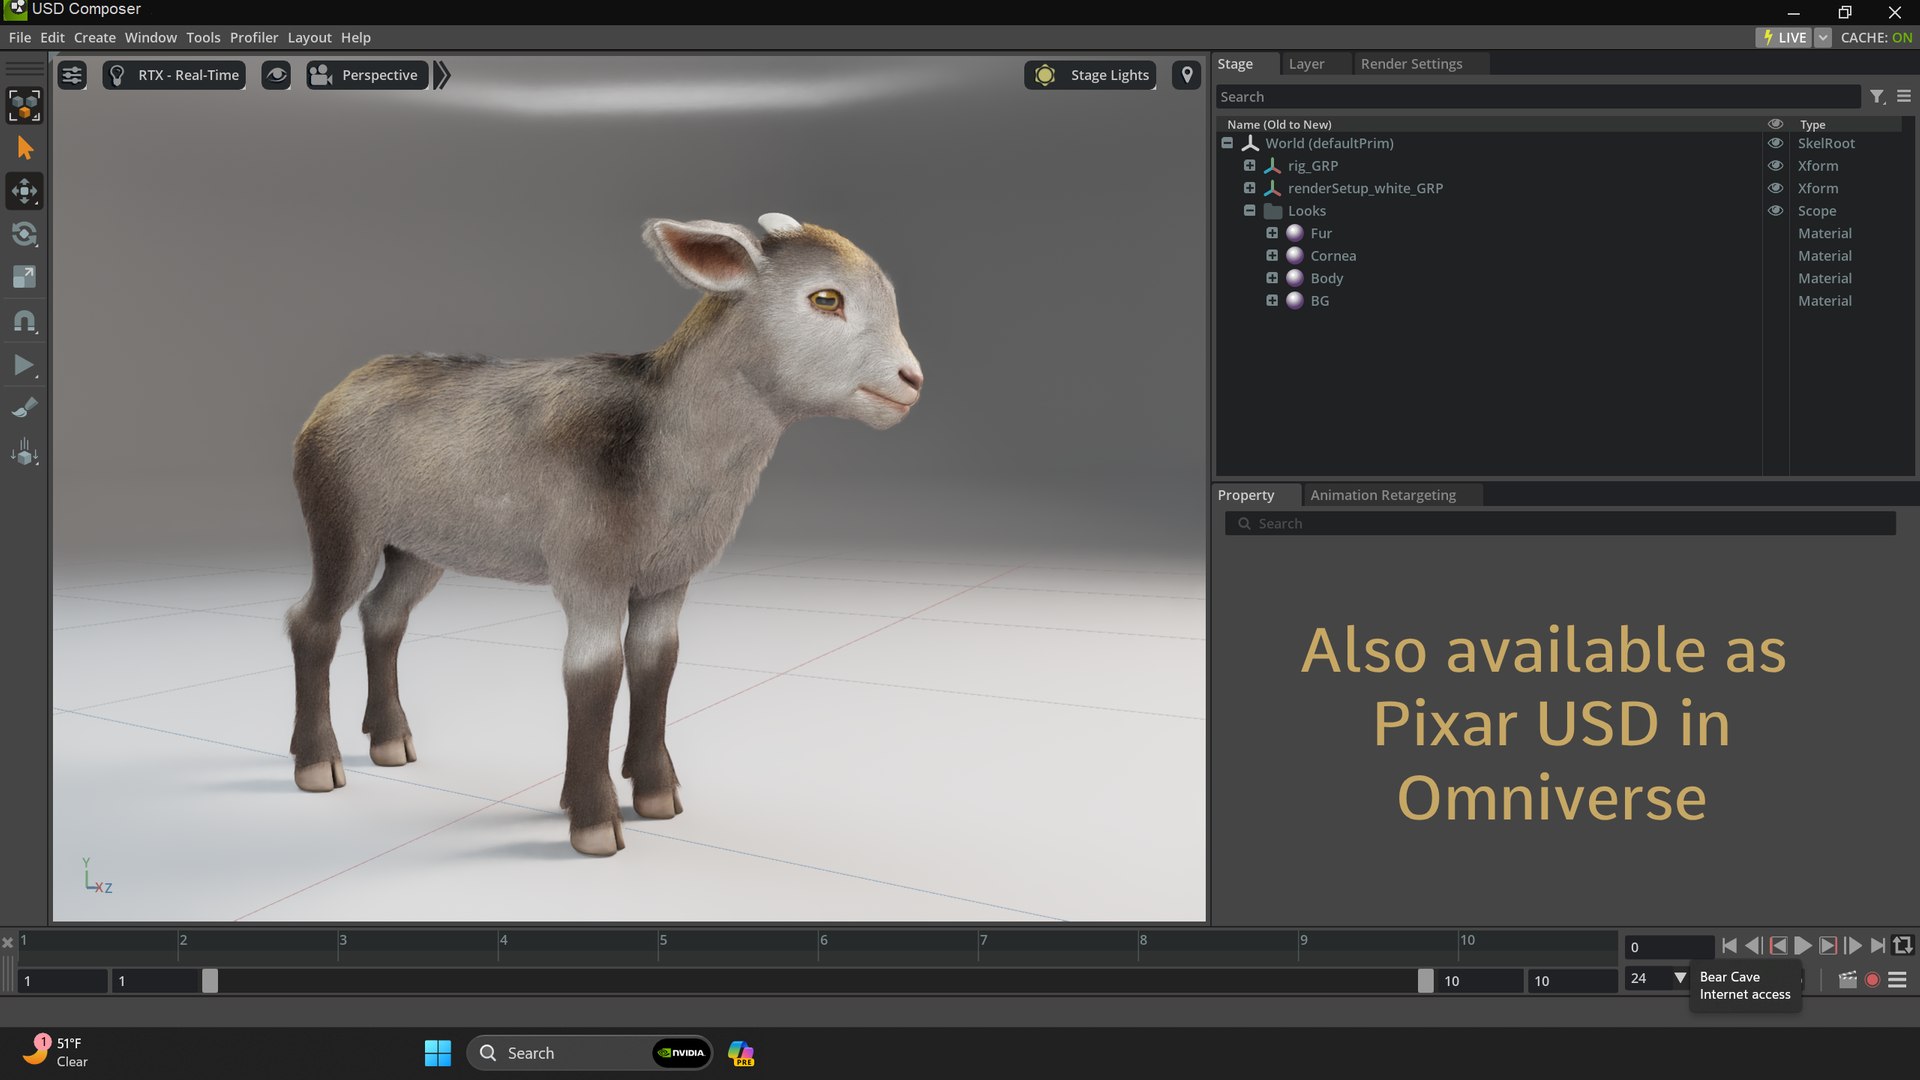Toggle the Snap magnet tool
The width and height of the screenshot is (1920, 1080).
tap(24, 321)
